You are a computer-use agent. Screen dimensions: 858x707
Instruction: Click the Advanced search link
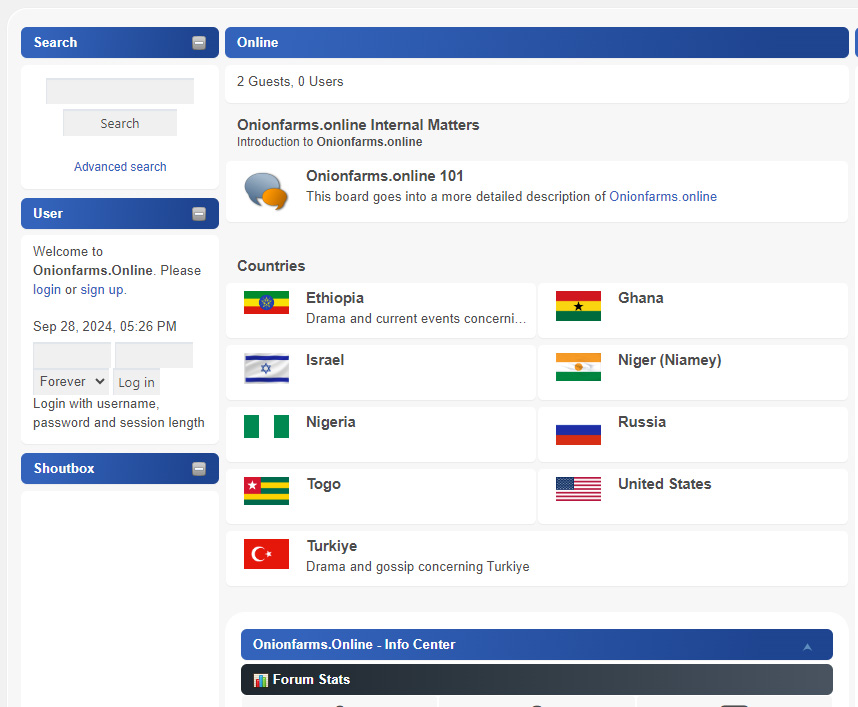[120, 167]
